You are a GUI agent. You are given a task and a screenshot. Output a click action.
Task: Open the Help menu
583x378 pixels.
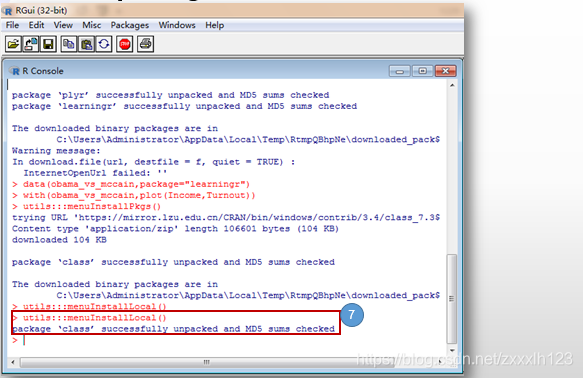pyautogui.click(x=215, y=25)
